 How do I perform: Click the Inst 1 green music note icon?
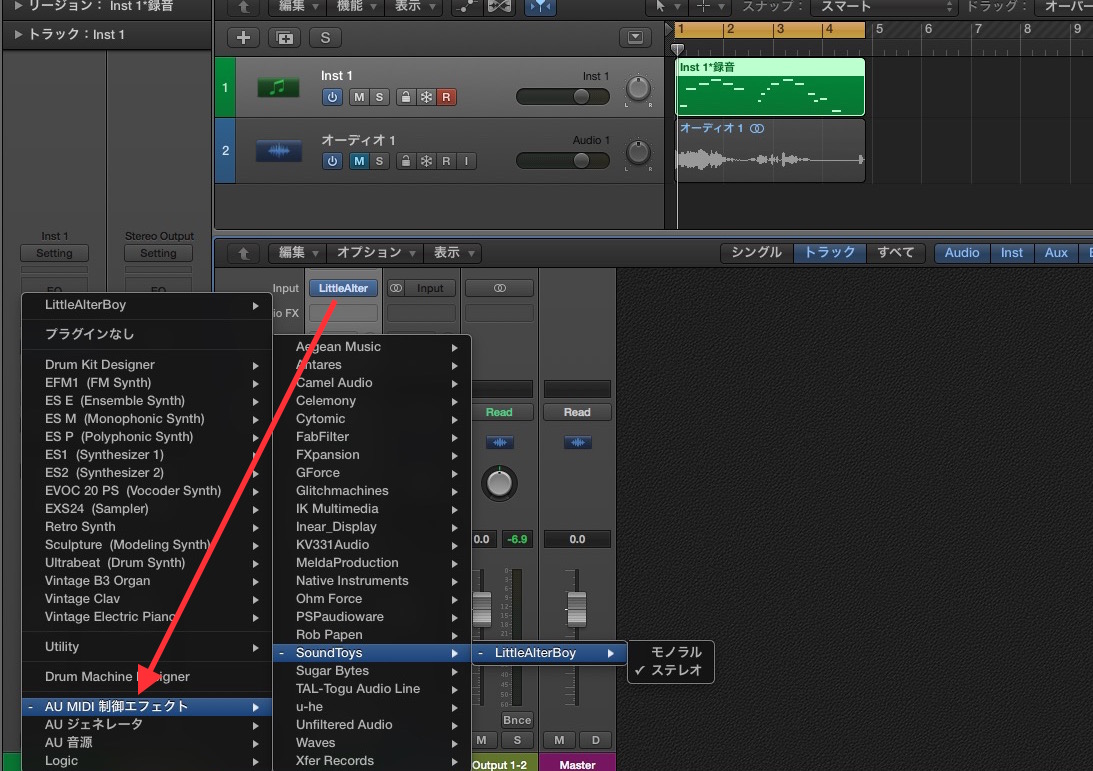(278, 88)
